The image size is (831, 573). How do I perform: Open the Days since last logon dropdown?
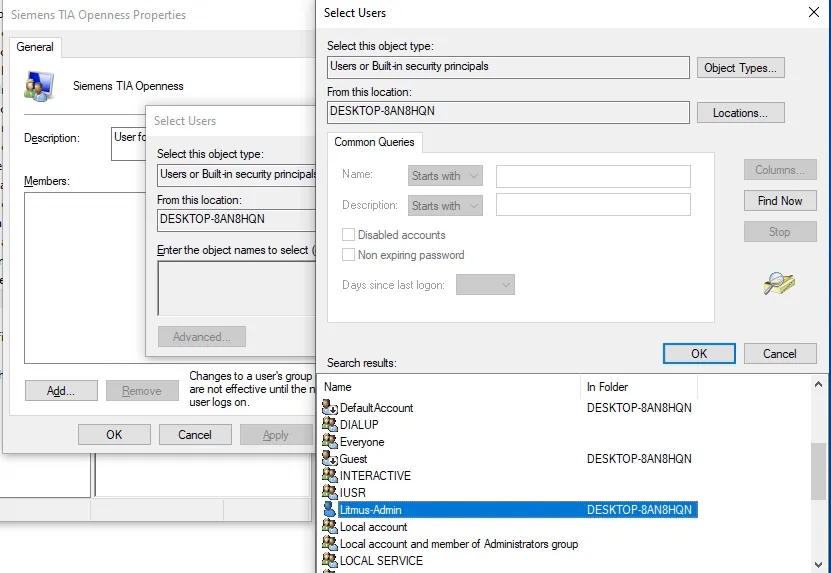(x=485, y=285)
